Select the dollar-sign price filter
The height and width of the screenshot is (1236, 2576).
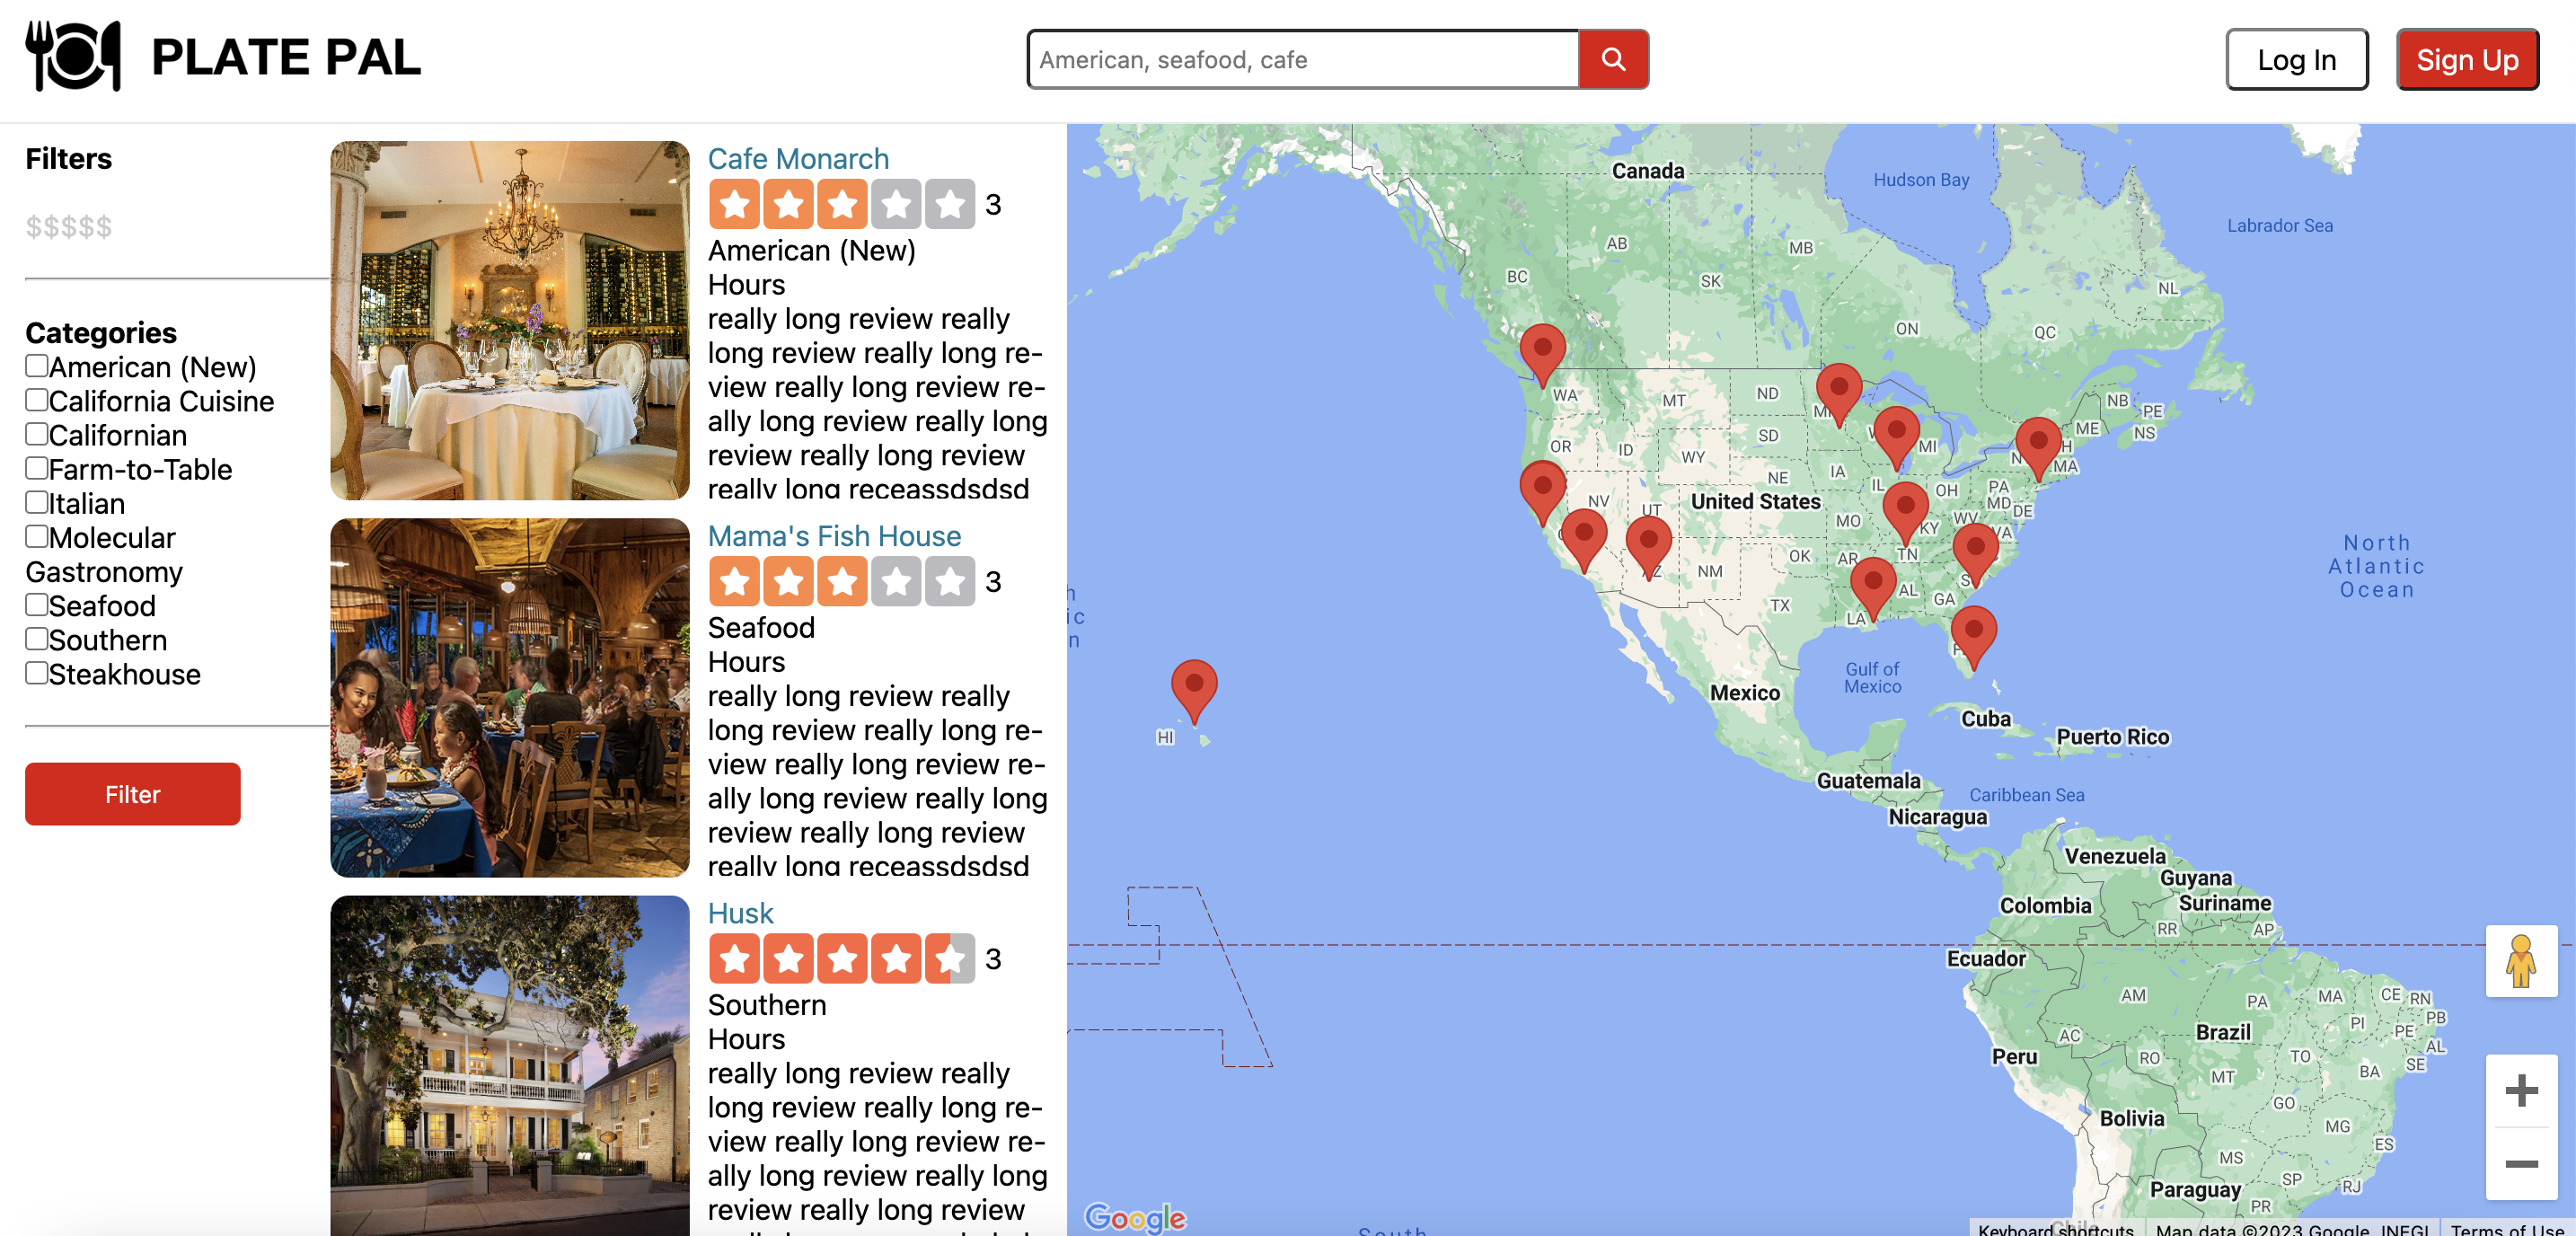[69, 227]
